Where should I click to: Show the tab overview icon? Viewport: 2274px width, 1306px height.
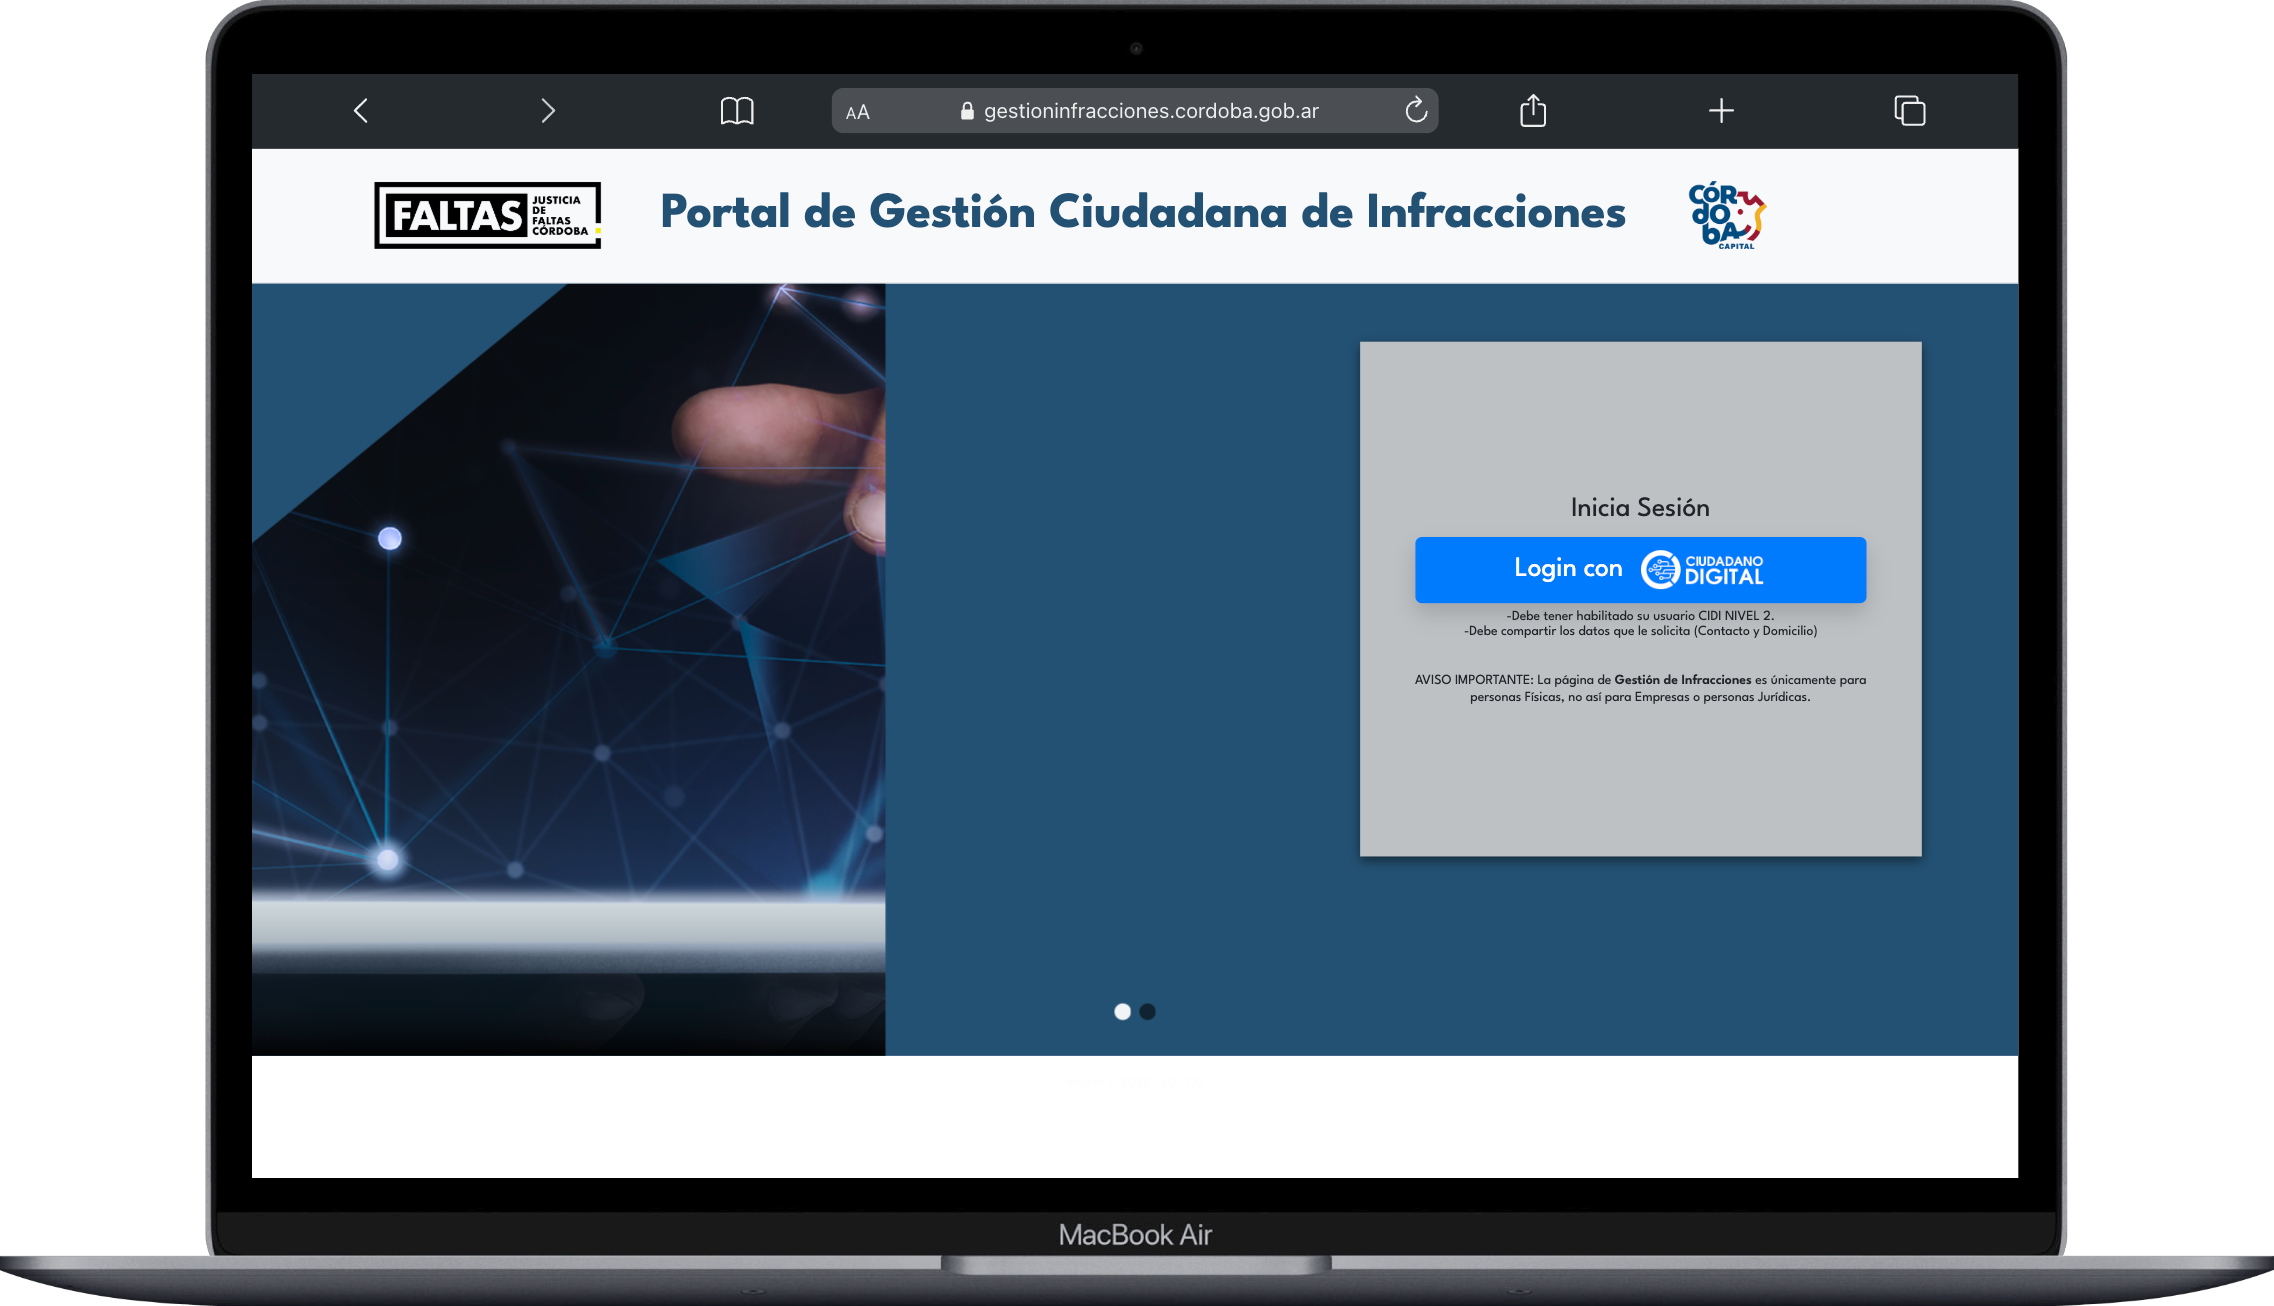tap(1910, 110)
